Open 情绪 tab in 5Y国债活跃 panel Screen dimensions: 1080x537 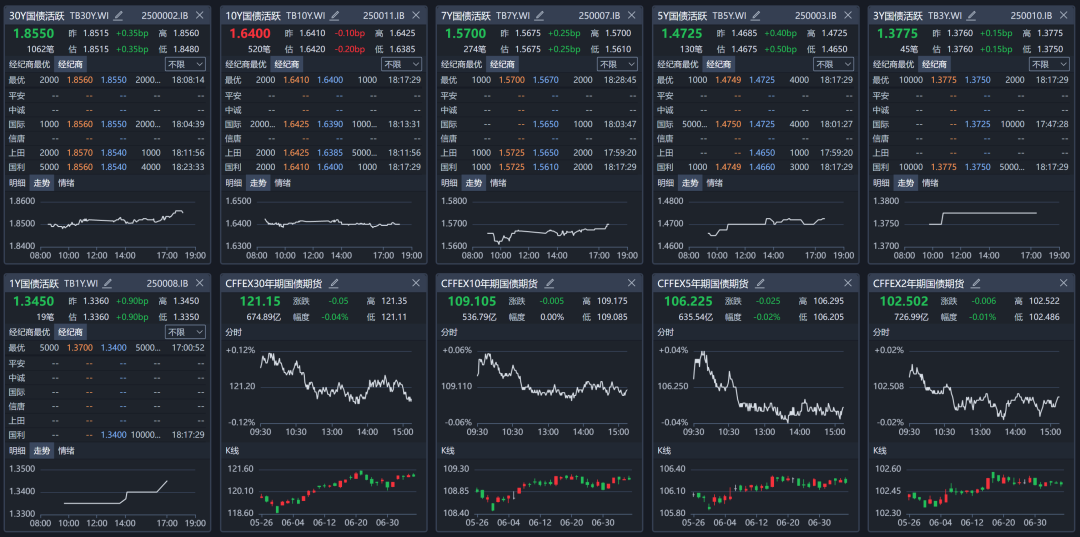[715, 183]
